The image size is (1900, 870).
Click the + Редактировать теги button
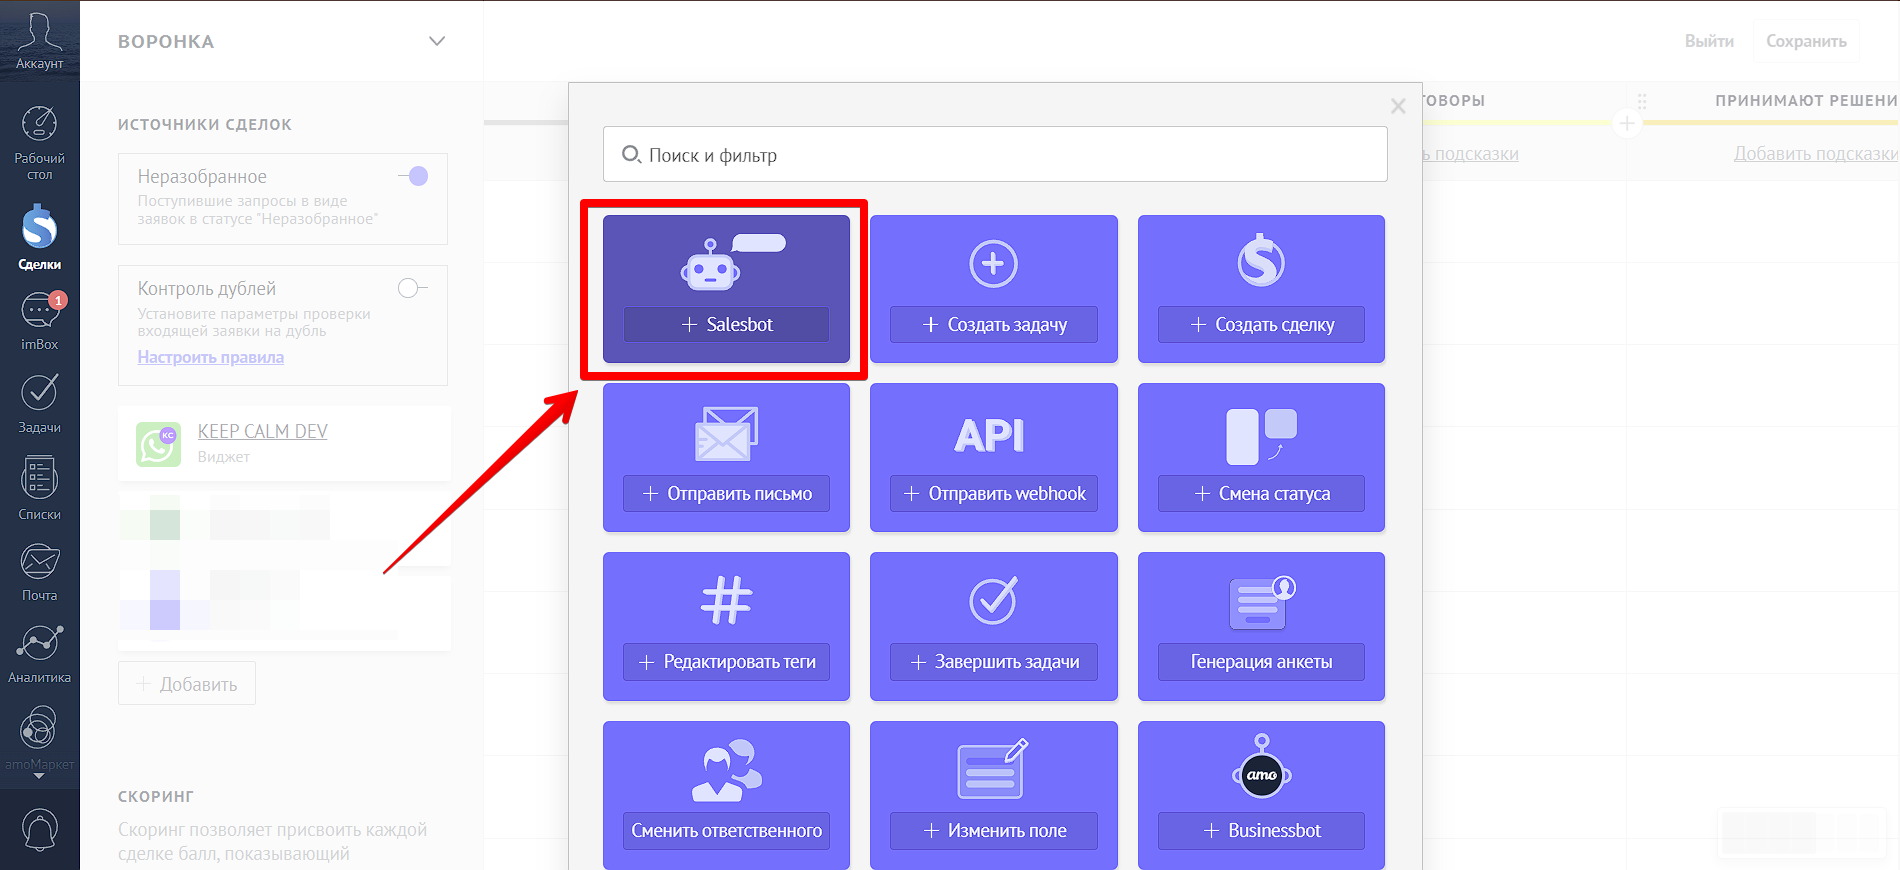pyautogui.click(x=726, y=661)
